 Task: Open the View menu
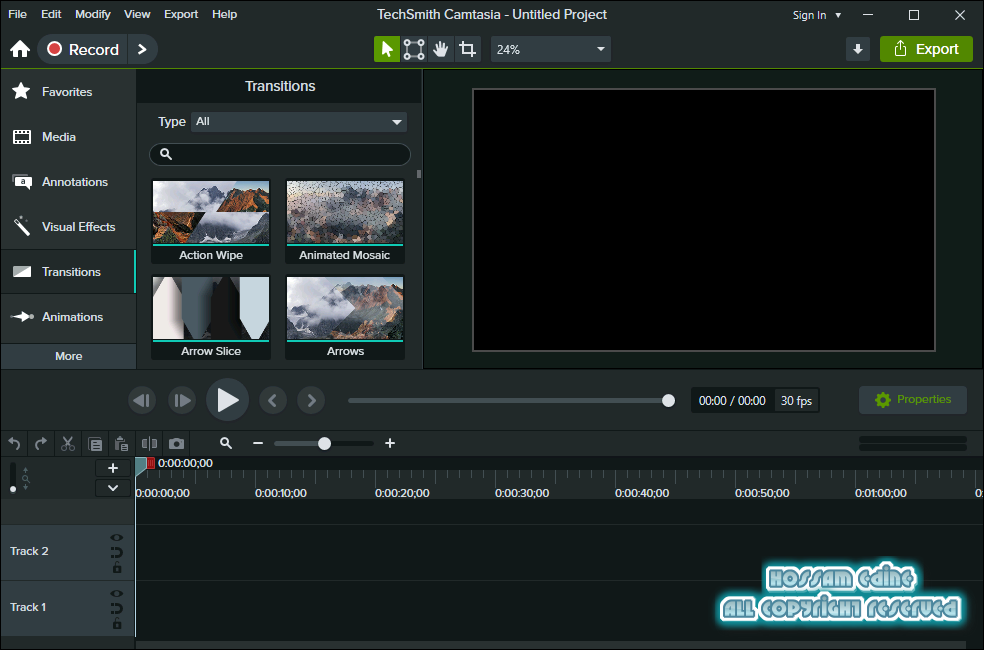(x=137, y=14)
